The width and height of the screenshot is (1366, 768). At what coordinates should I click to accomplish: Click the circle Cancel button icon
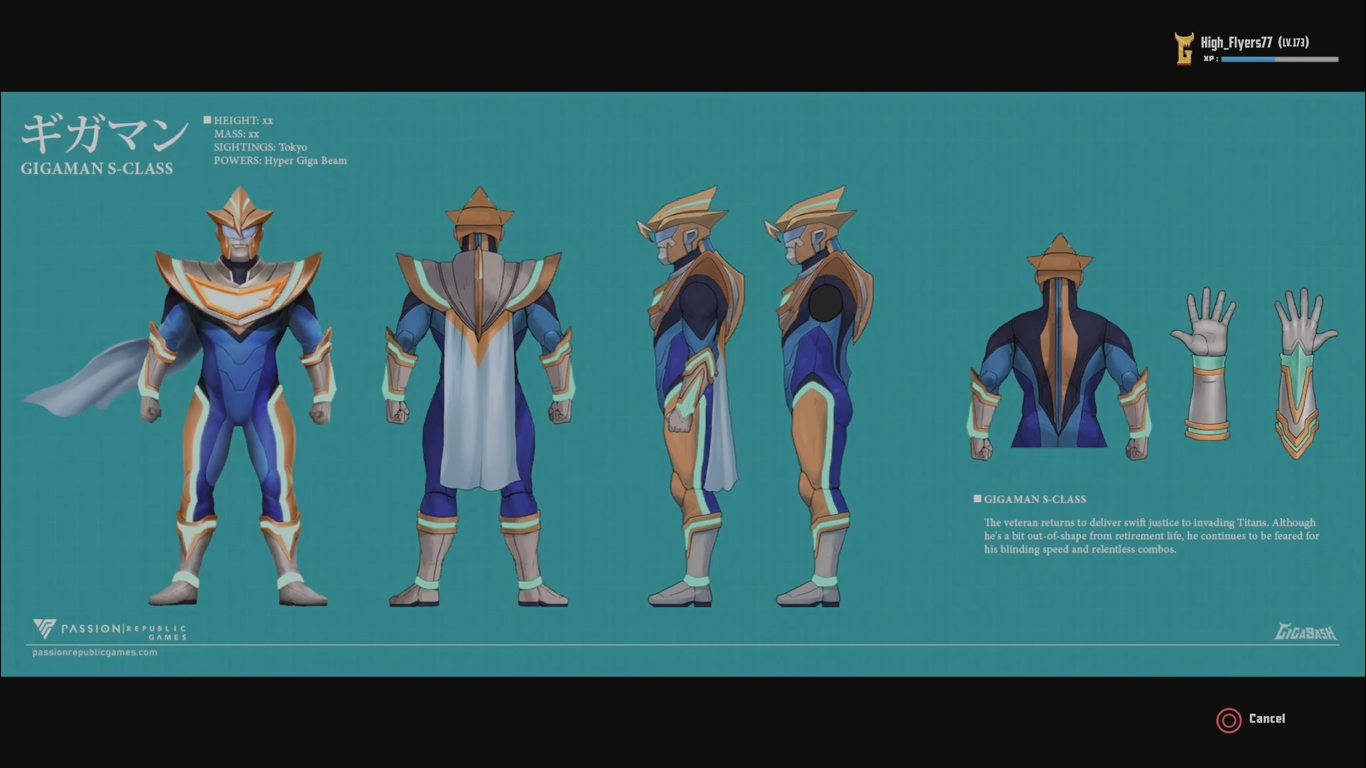tap(1228, 720)
